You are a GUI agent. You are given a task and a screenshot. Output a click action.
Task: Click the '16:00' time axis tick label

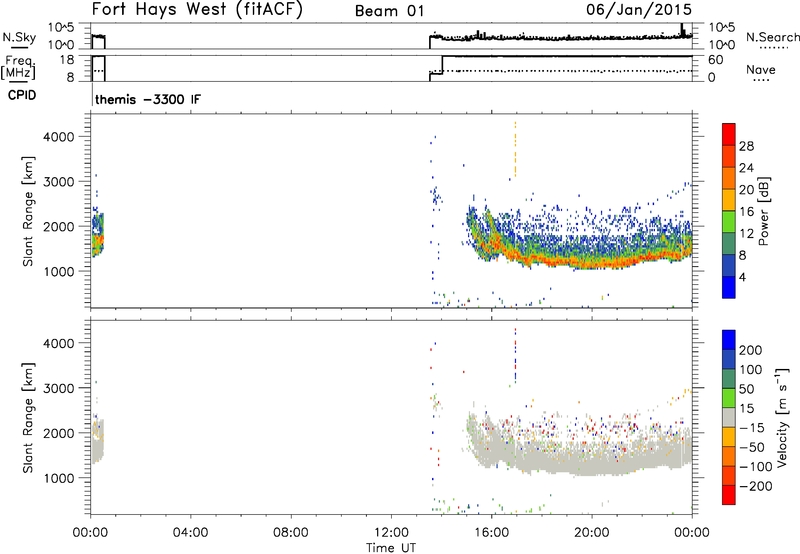[491, 533]
